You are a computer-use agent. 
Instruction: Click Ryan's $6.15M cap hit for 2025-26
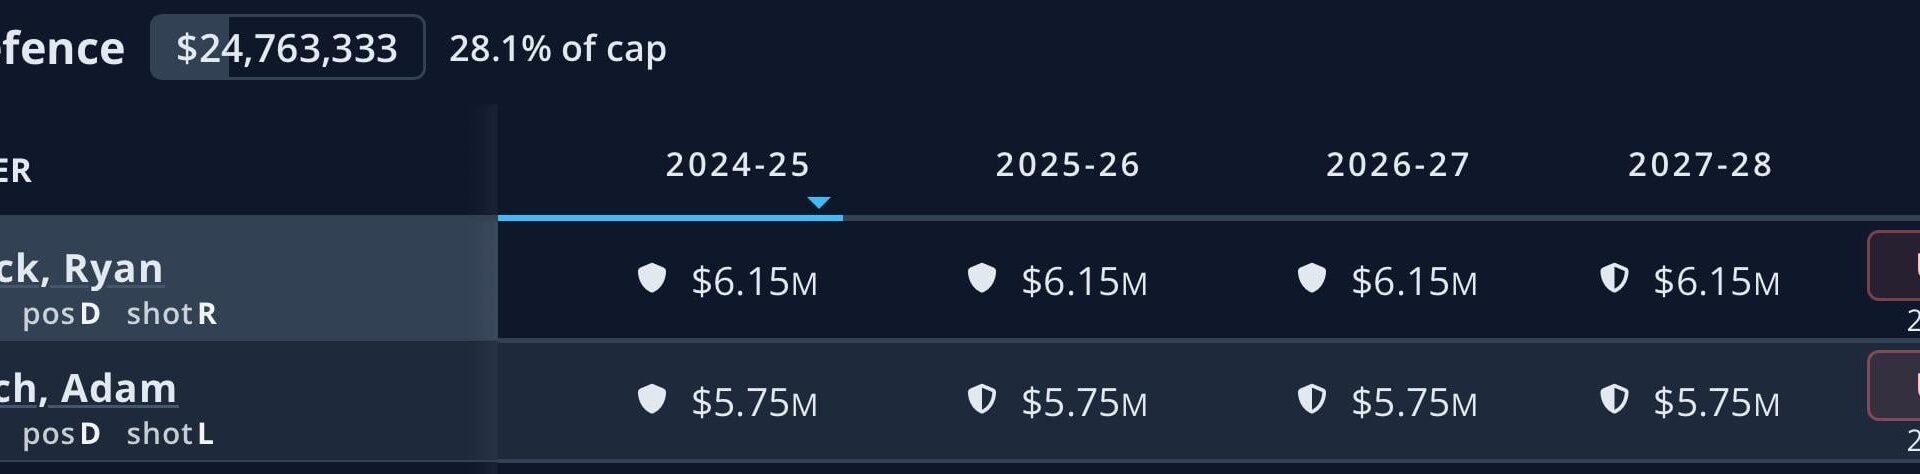point(1084,282)
